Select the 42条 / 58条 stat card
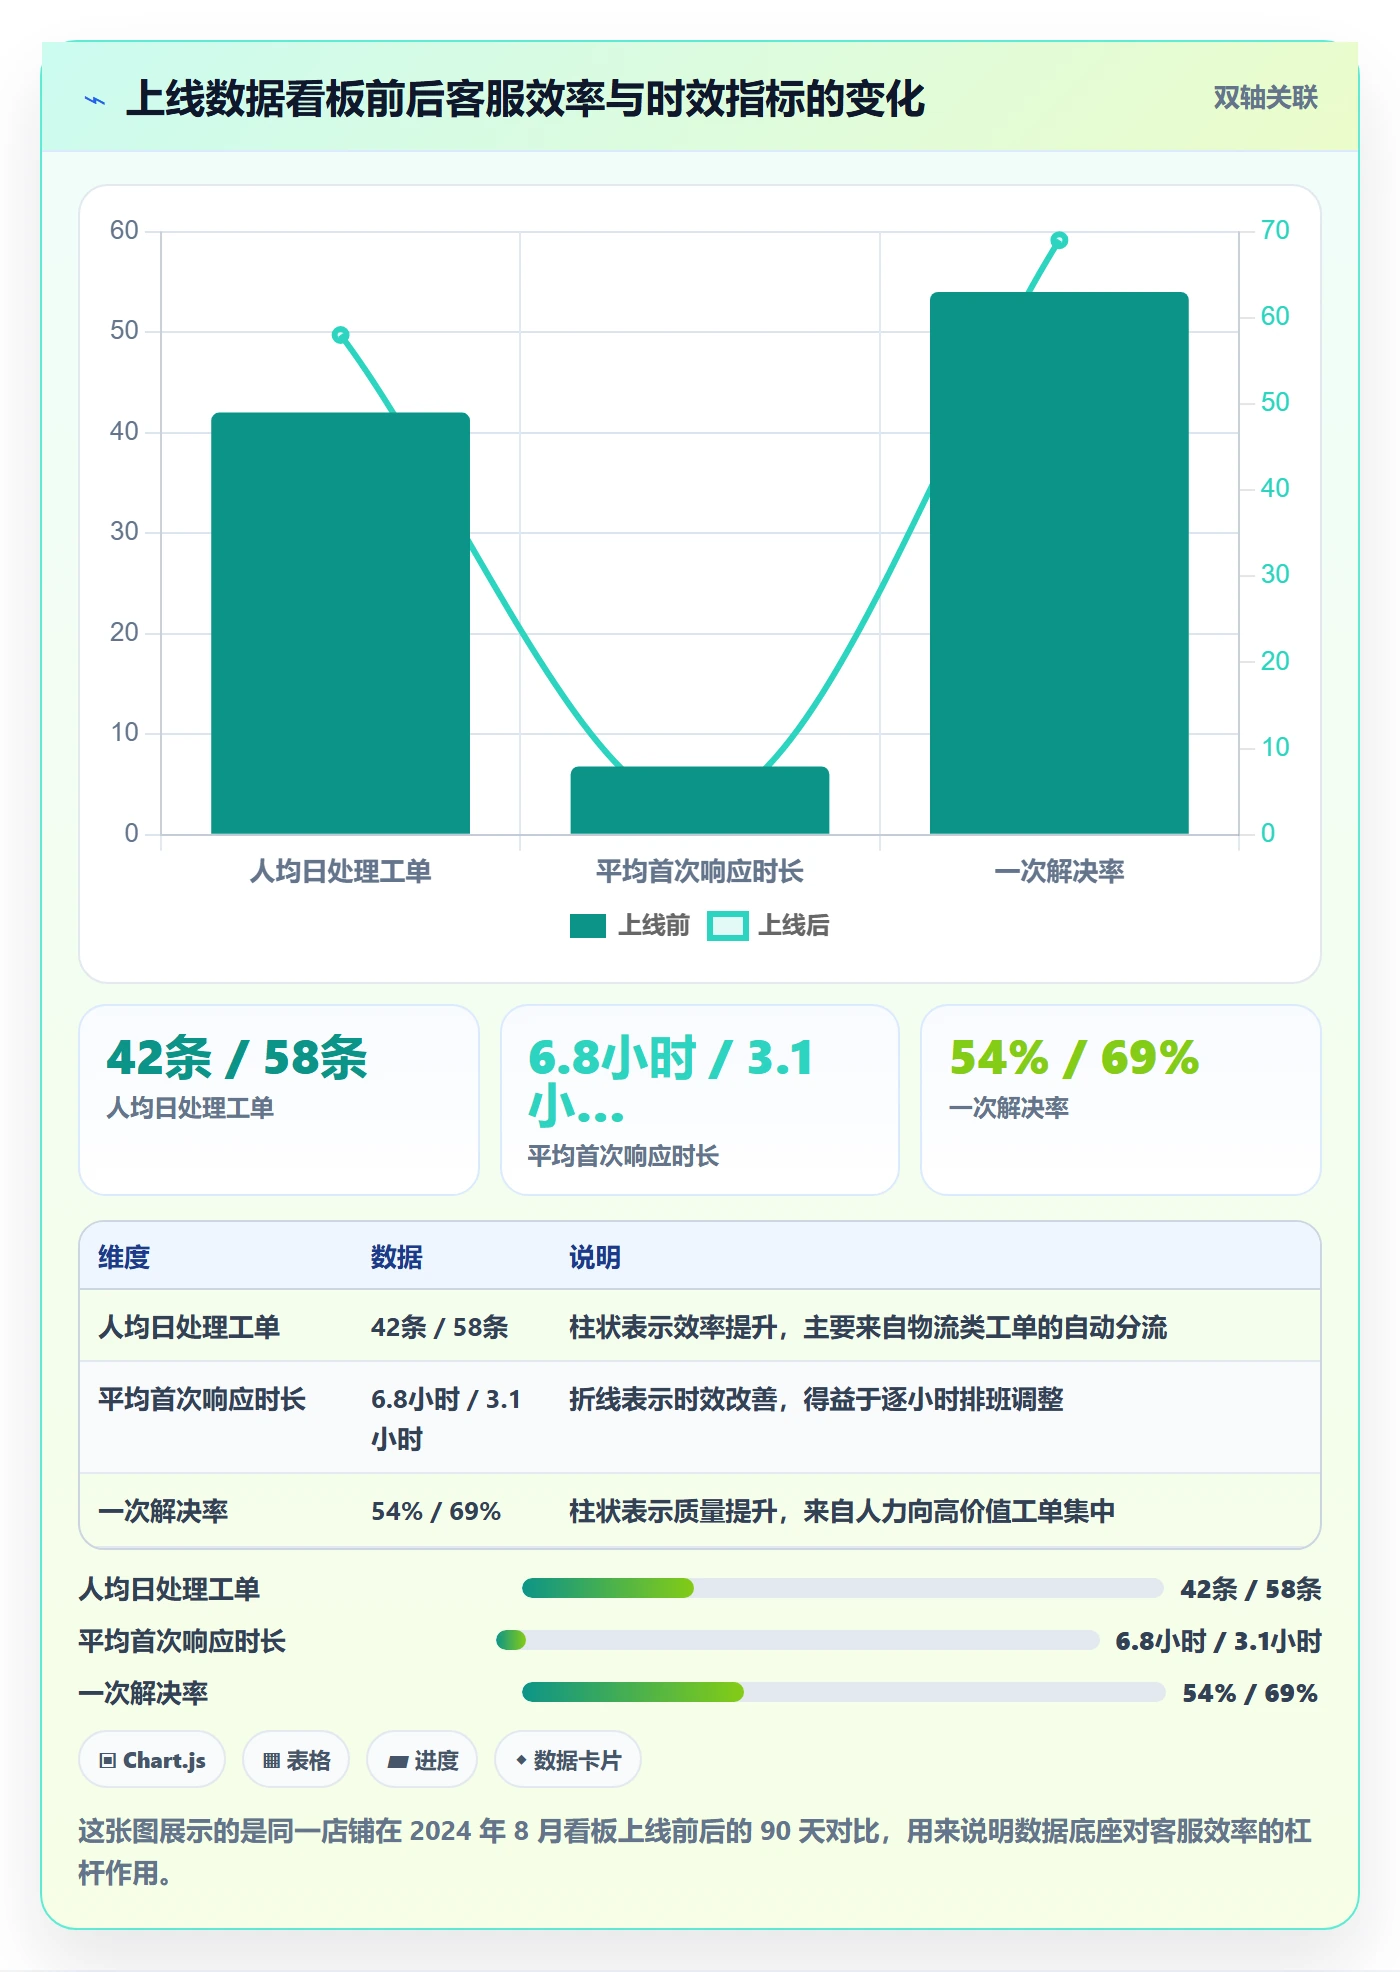 click(x=279, y=1100)
